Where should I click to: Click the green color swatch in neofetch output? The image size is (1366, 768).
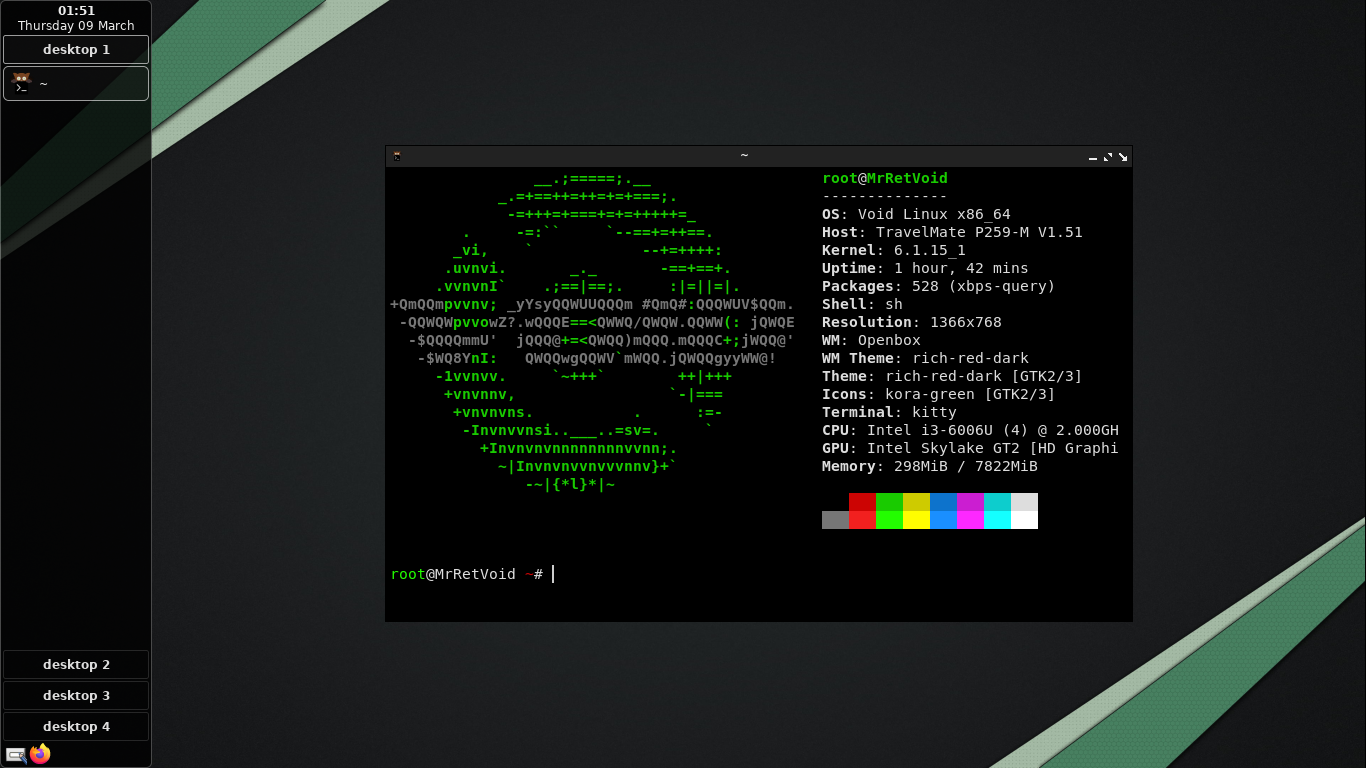(888, 511)
